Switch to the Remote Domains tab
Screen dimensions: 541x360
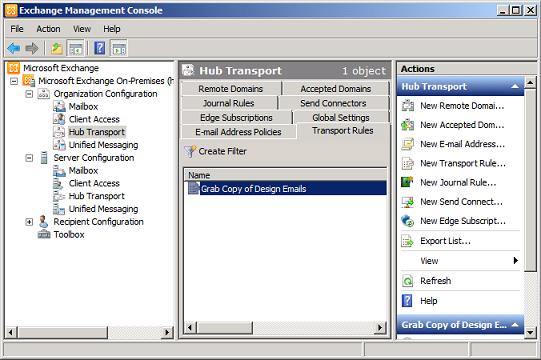tap(231, 89)
